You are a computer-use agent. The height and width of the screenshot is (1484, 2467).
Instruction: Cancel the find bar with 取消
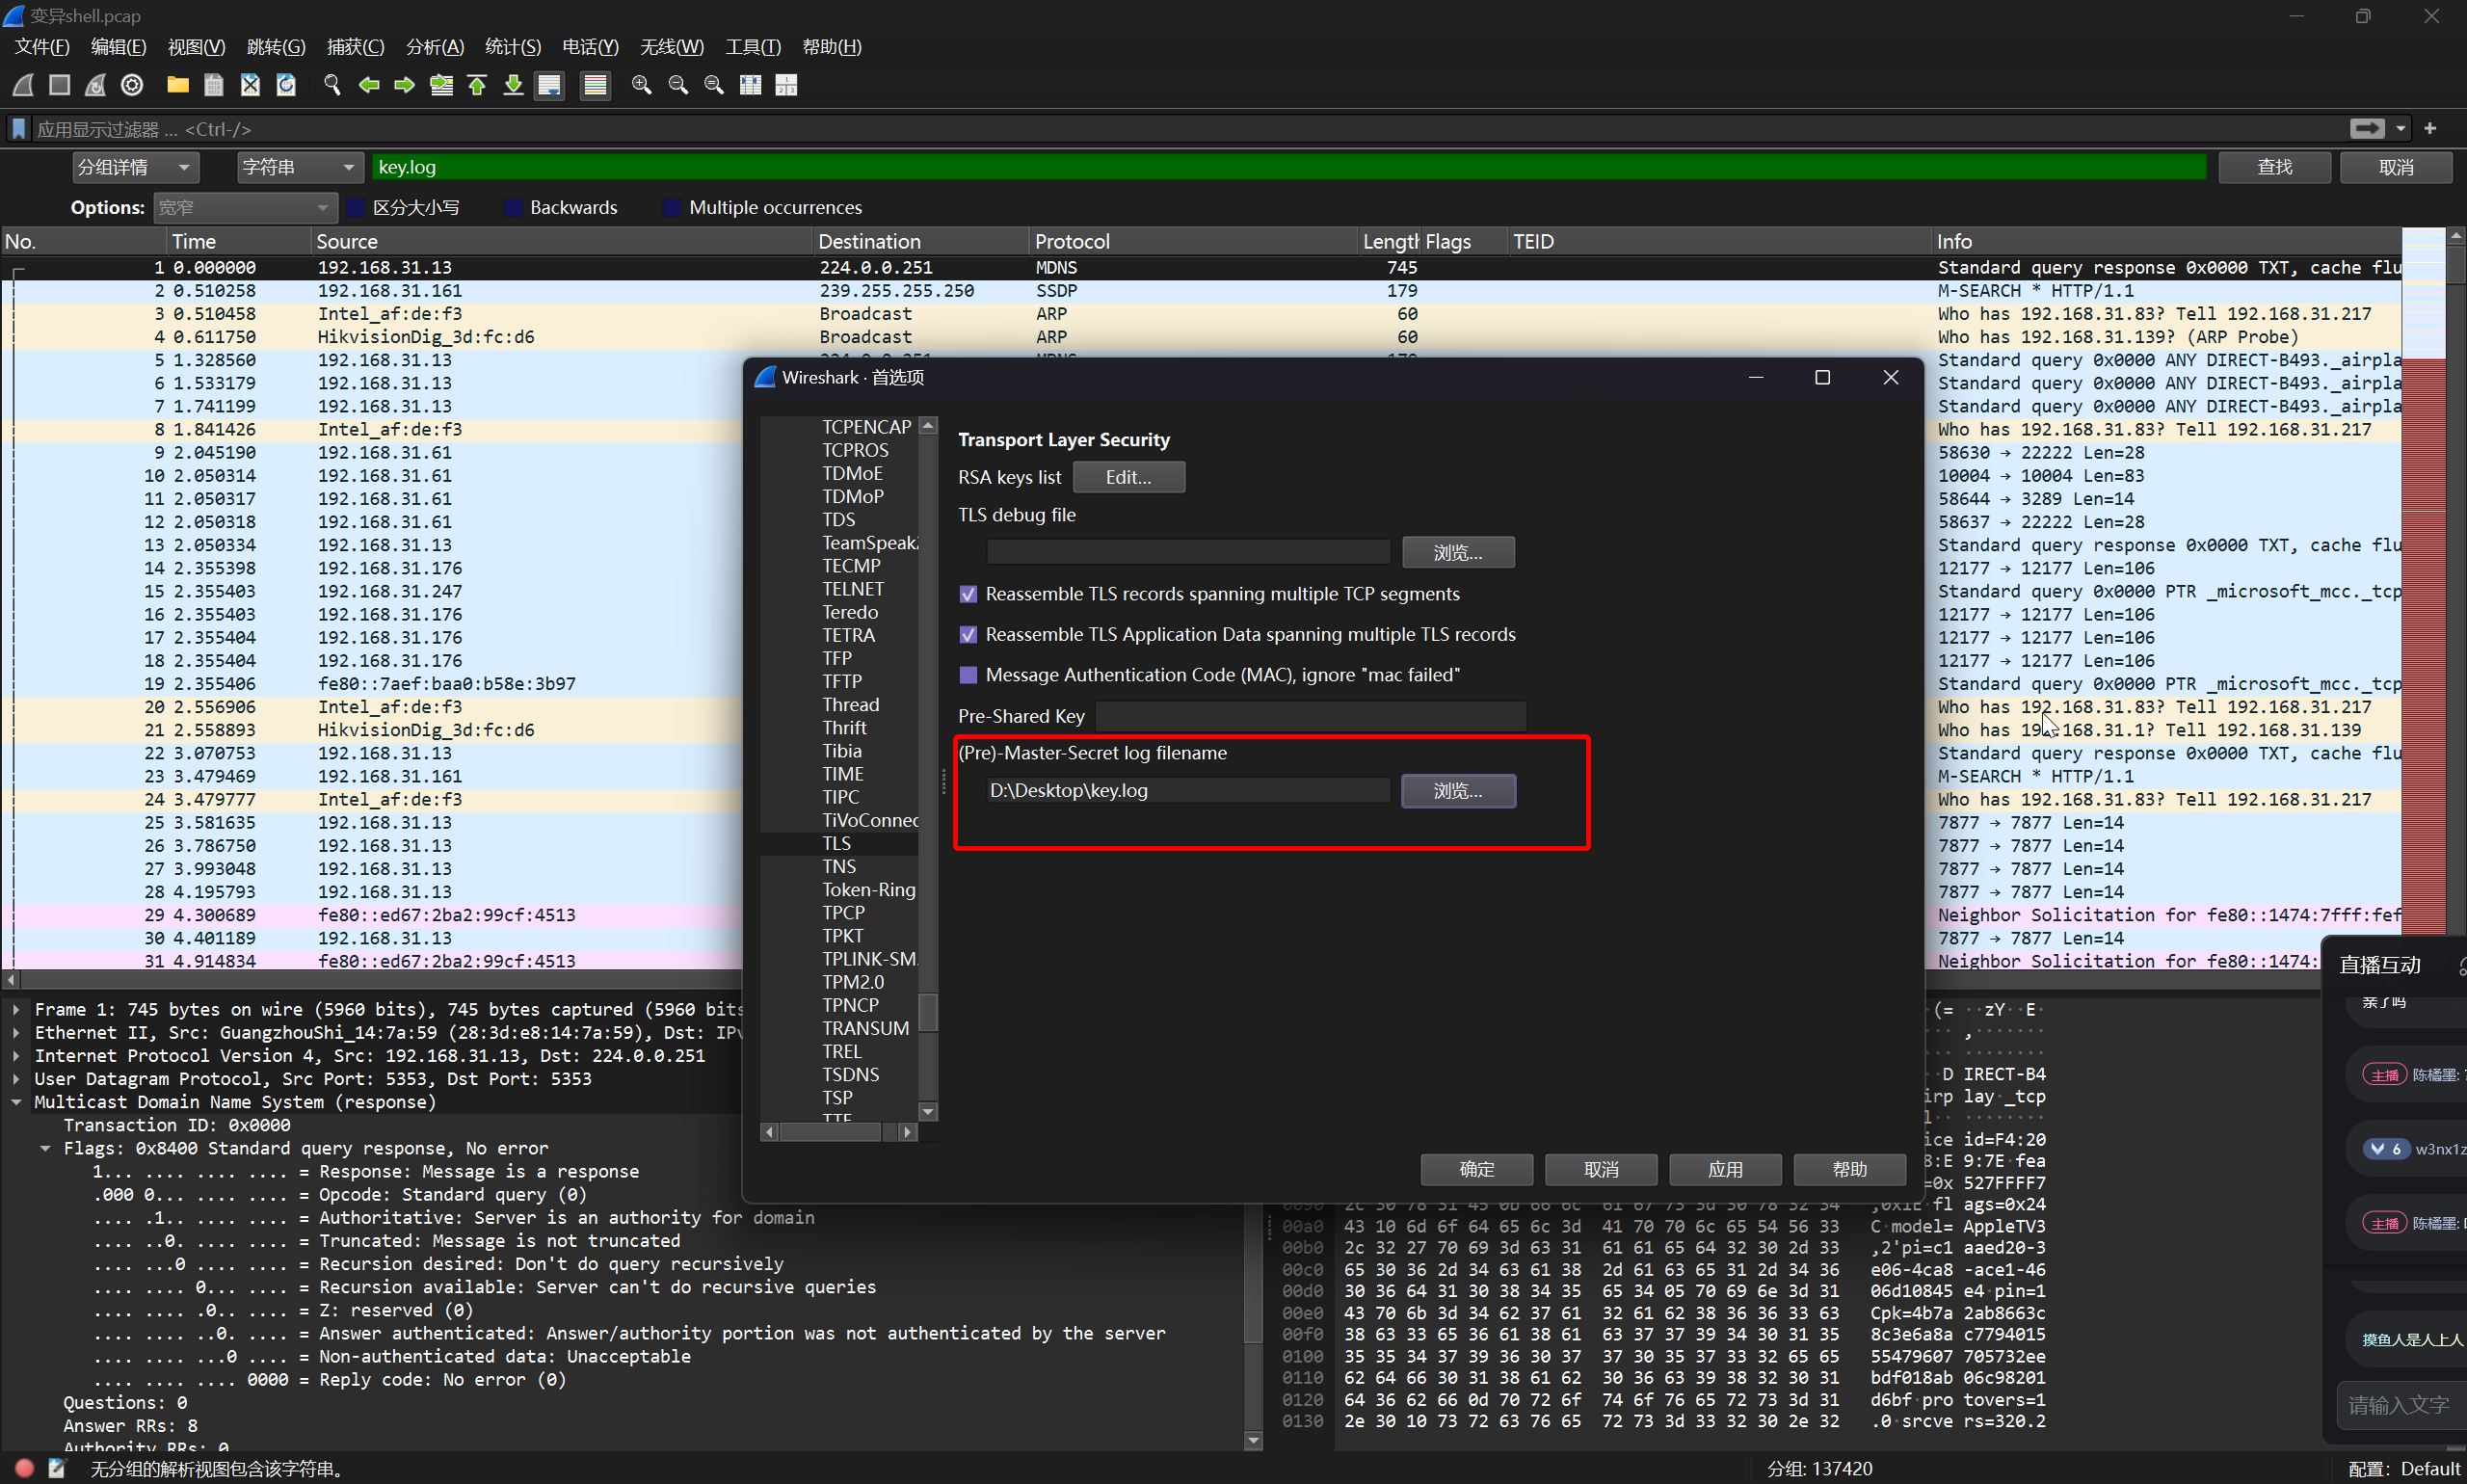coord(2396,167)
